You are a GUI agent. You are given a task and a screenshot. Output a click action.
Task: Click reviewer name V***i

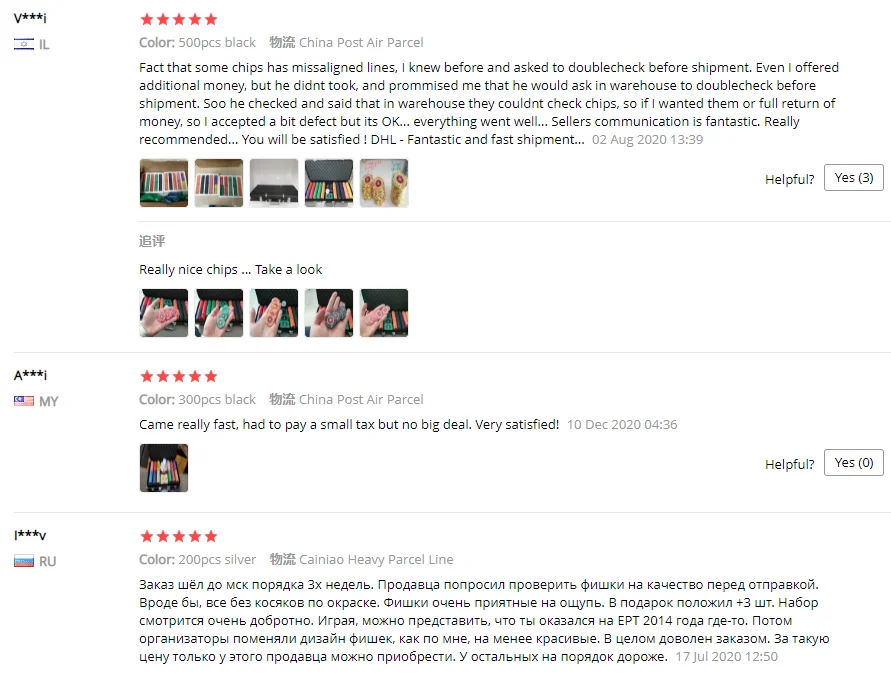point(30,18)
